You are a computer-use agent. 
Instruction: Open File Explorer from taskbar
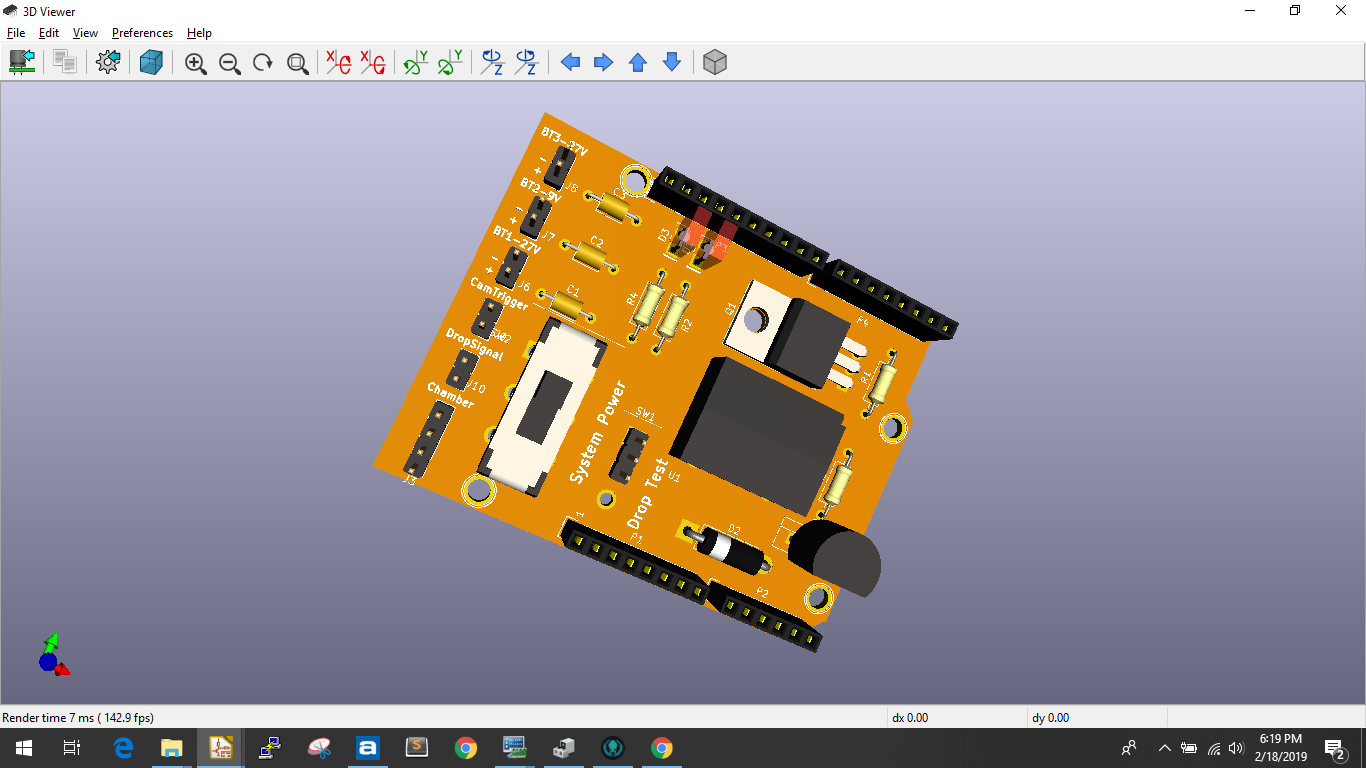(x=172, y=748)
